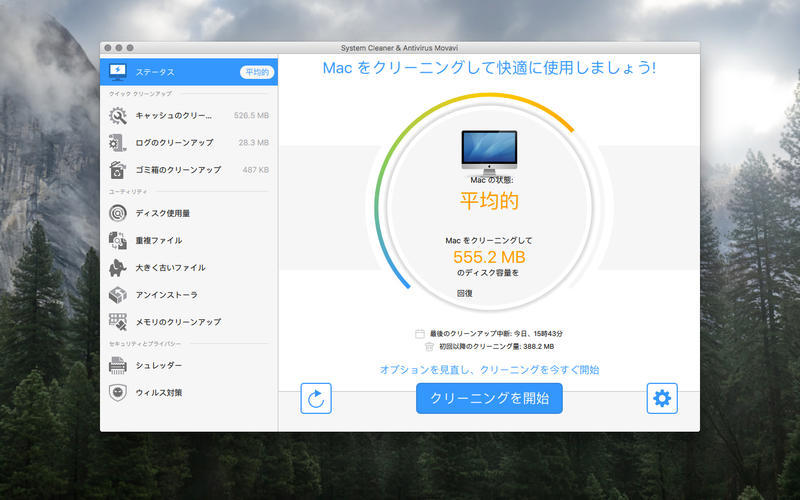Open シュレッダー in security section

point(189,365)
